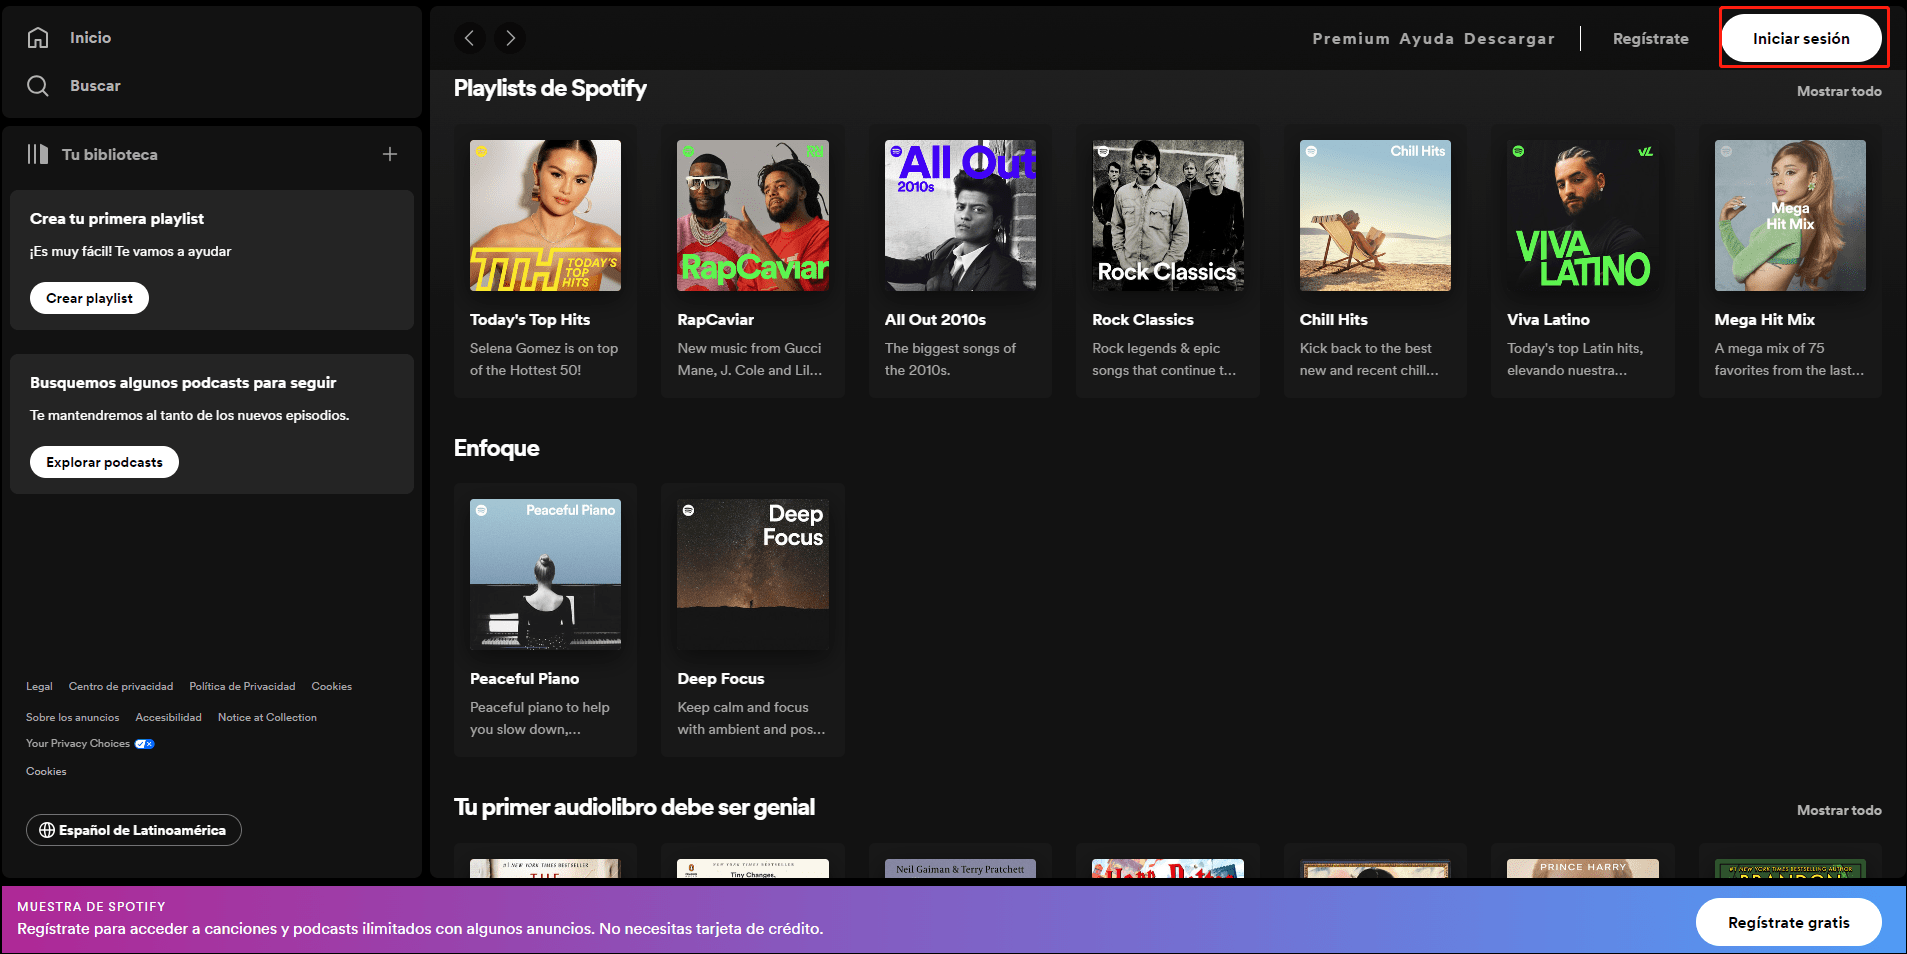
Task: Open Política de Privacidad link
Action: 242,686
